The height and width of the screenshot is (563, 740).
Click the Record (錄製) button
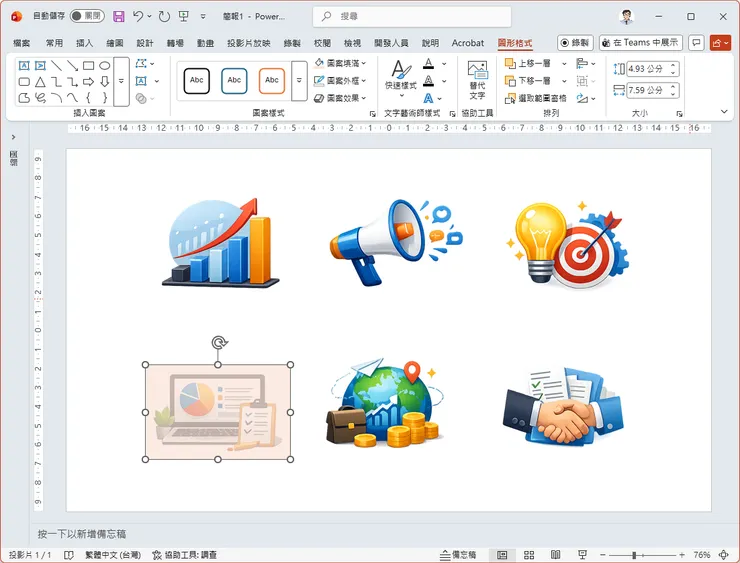(x=575, y=43)
